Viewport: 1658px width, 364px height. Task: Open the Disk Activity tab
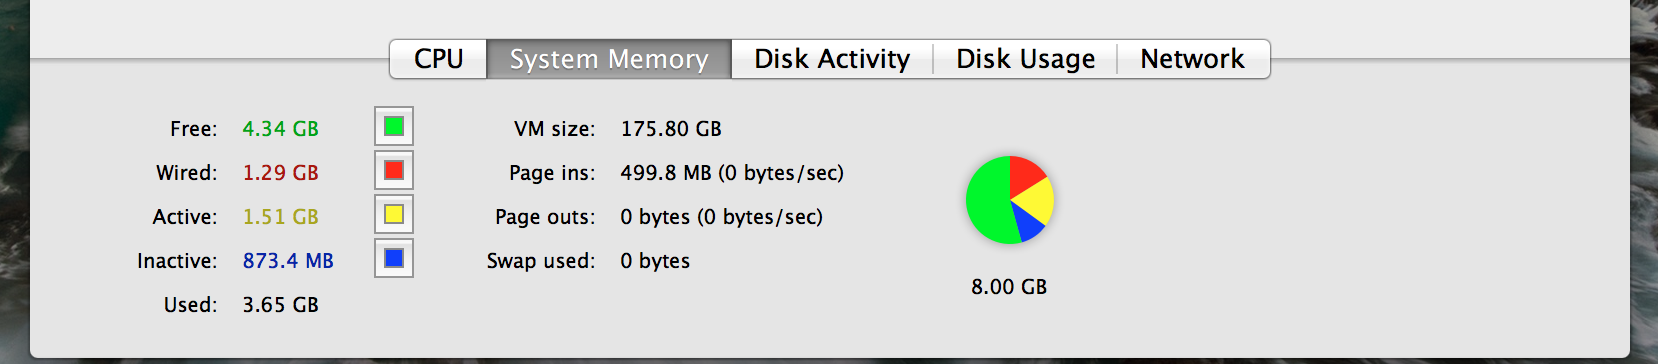pyautogui.click(x=832, y=59)
